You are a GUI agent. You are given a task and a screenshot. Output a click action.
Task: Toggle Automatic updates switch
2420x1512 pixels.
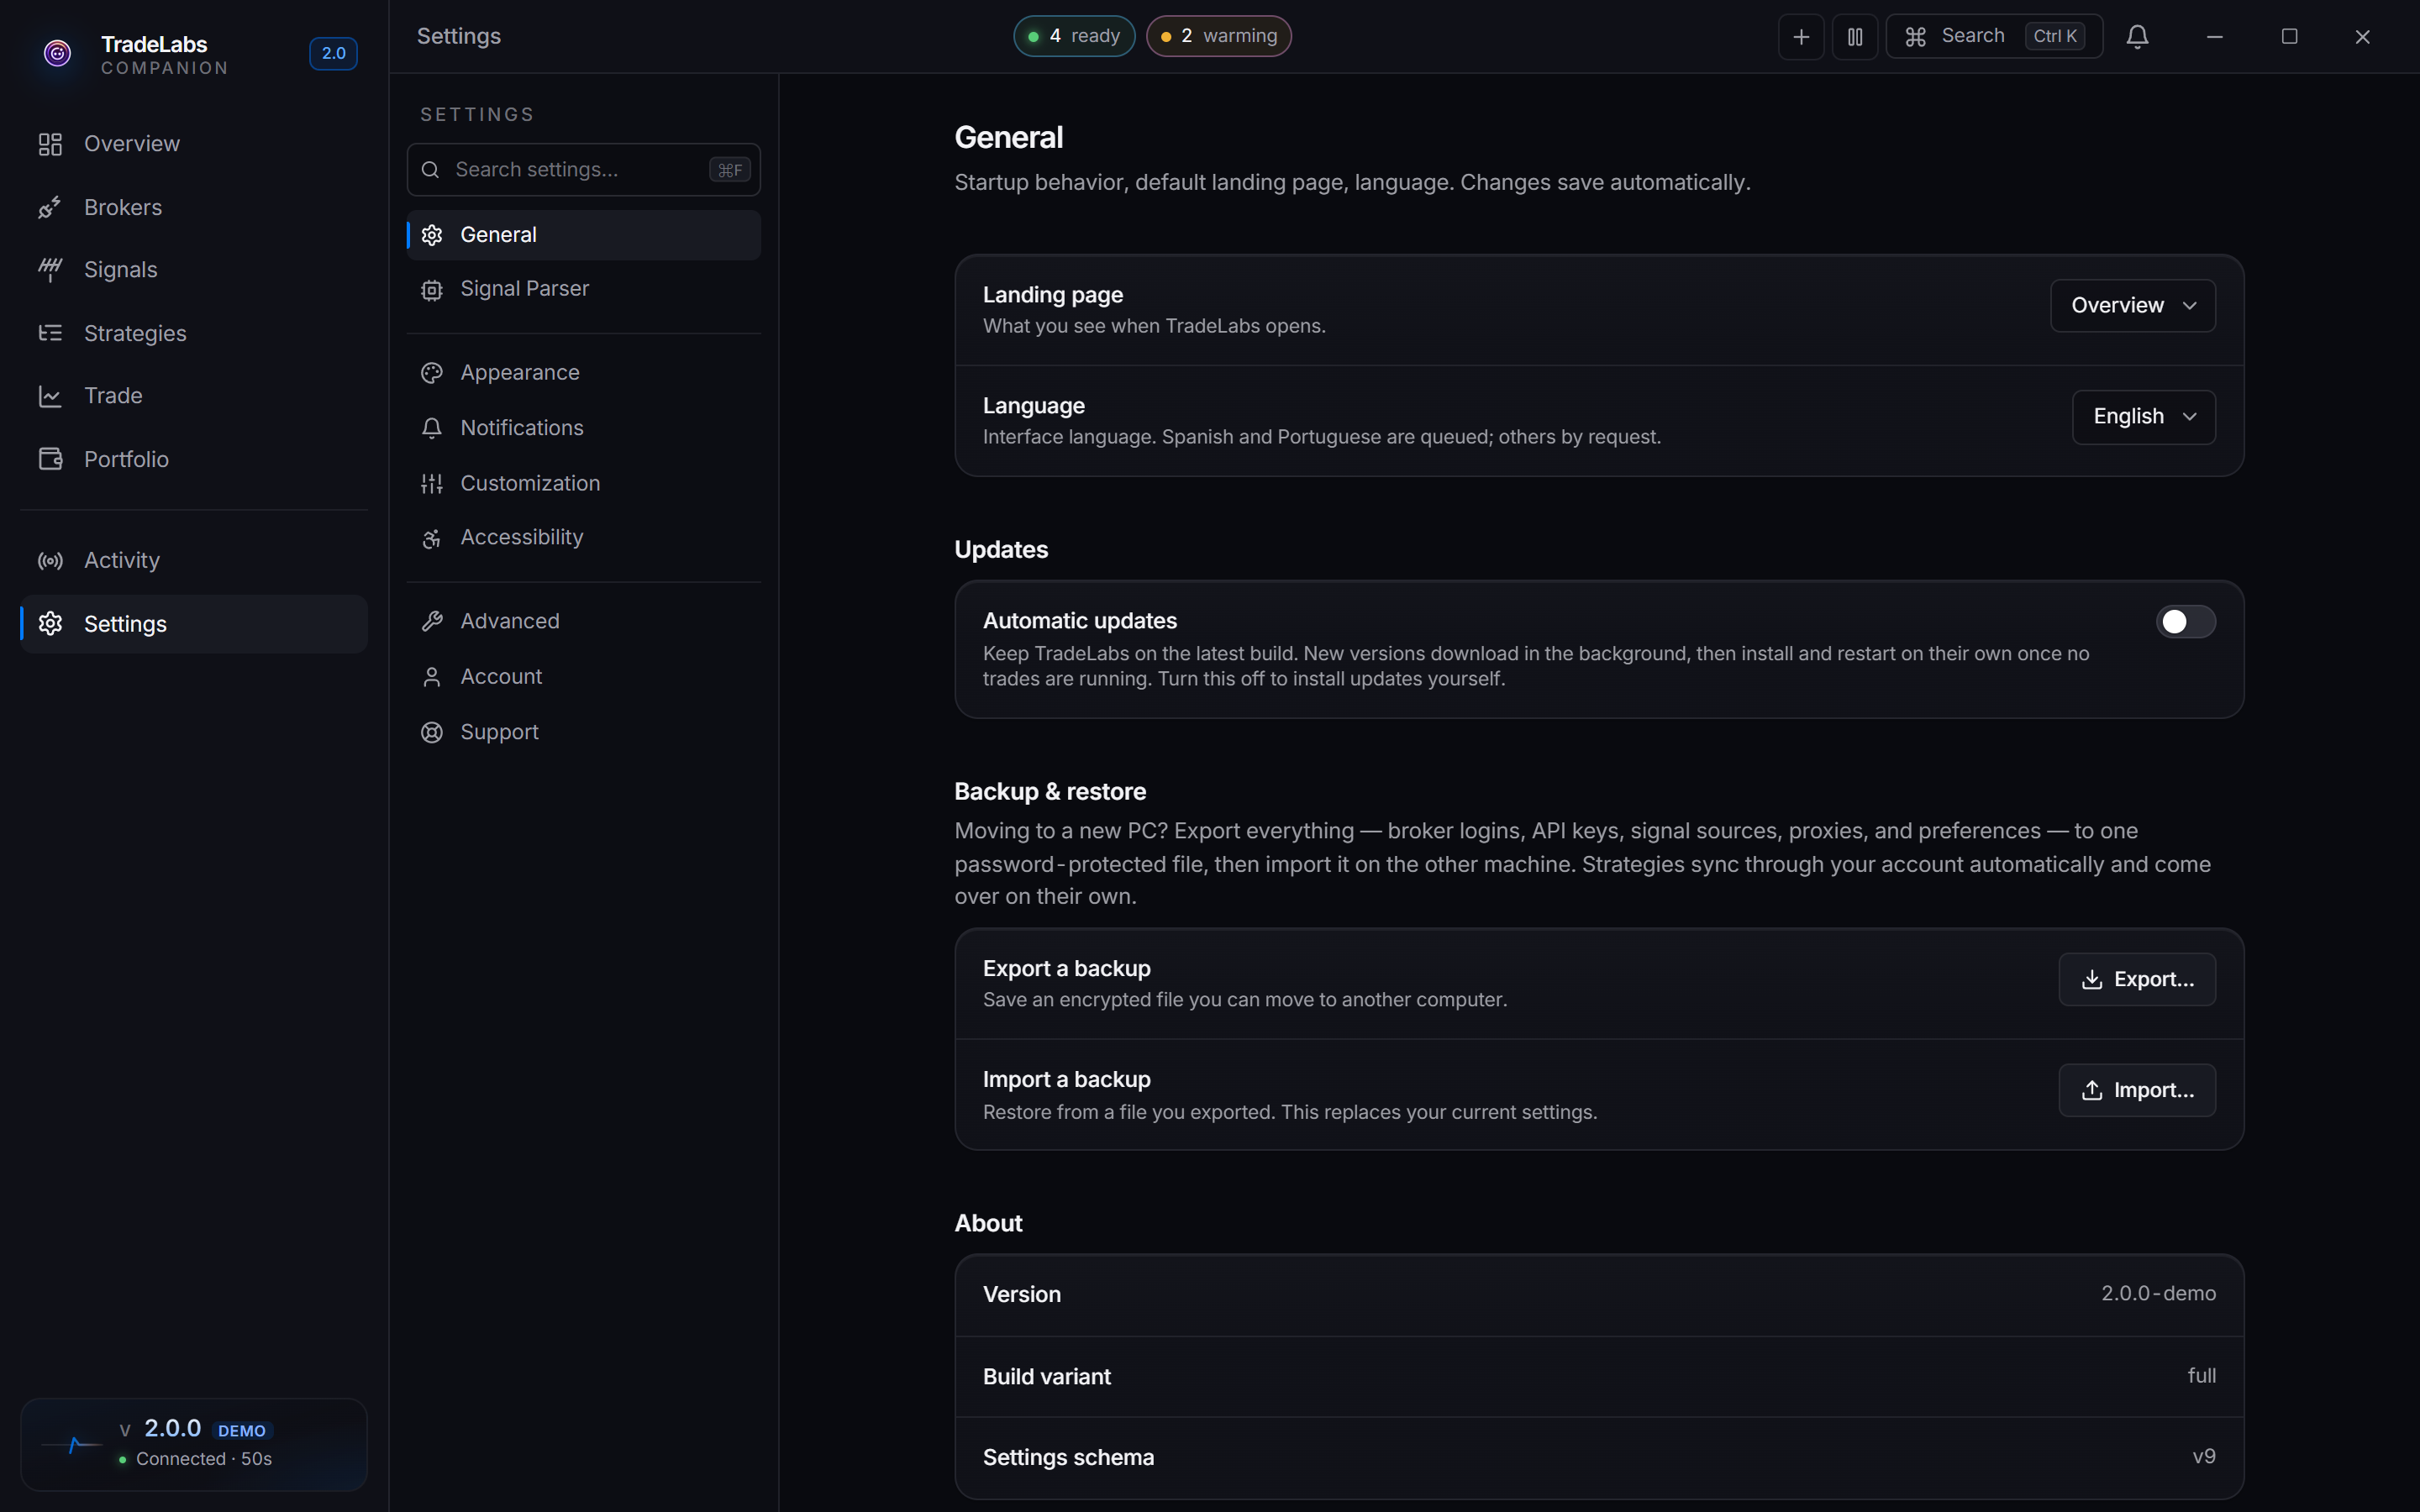[x=2185, y=622]
